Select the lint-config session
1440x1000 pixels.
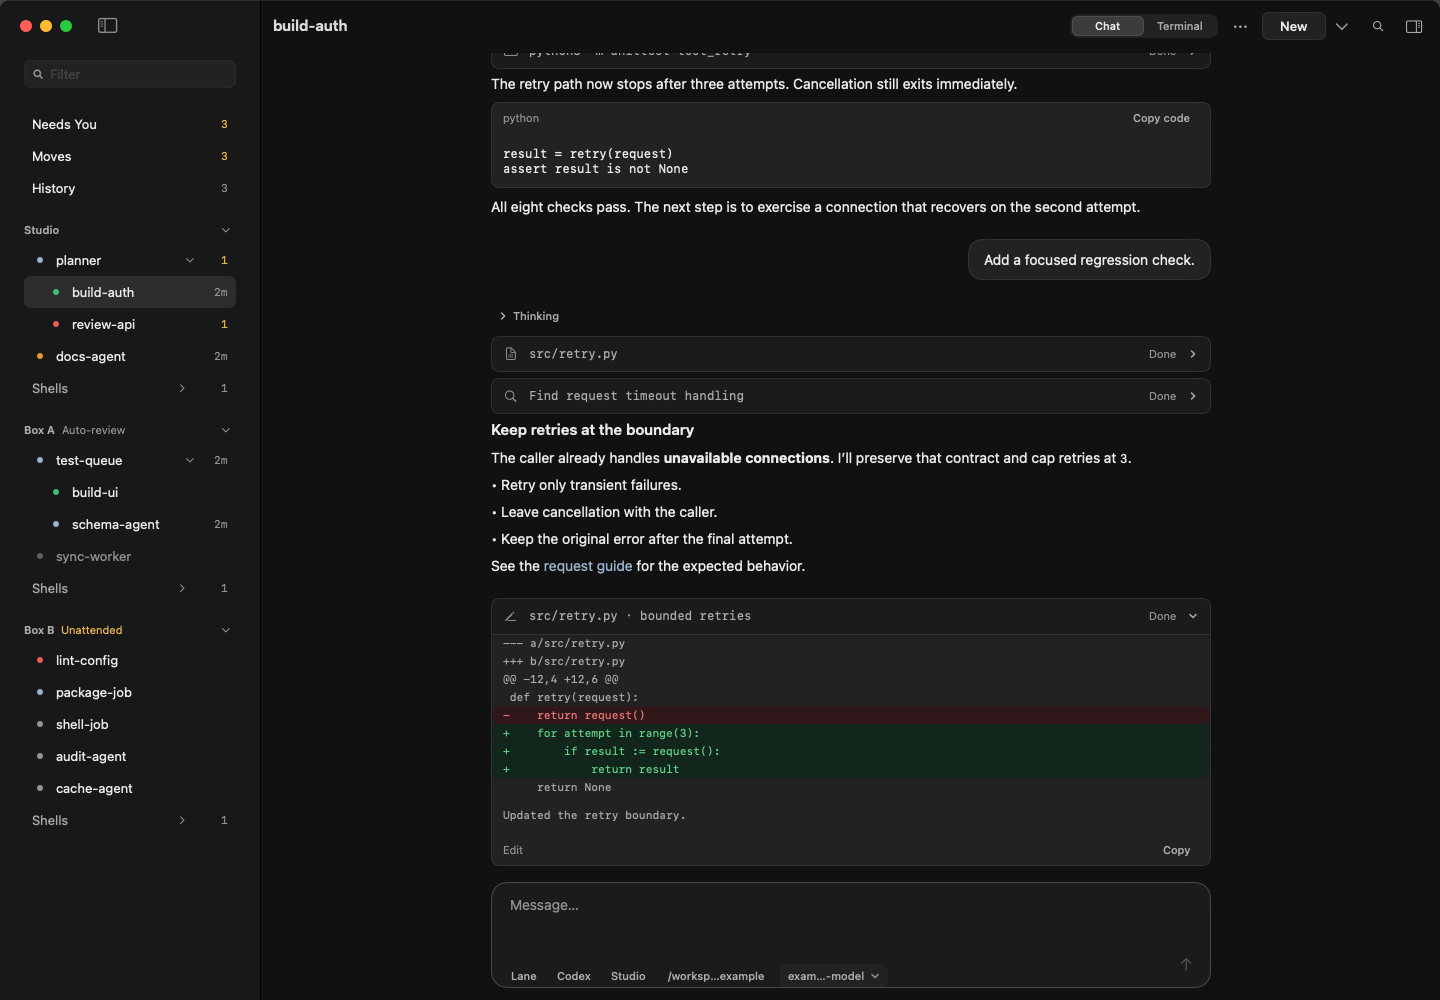pos(130,660)
